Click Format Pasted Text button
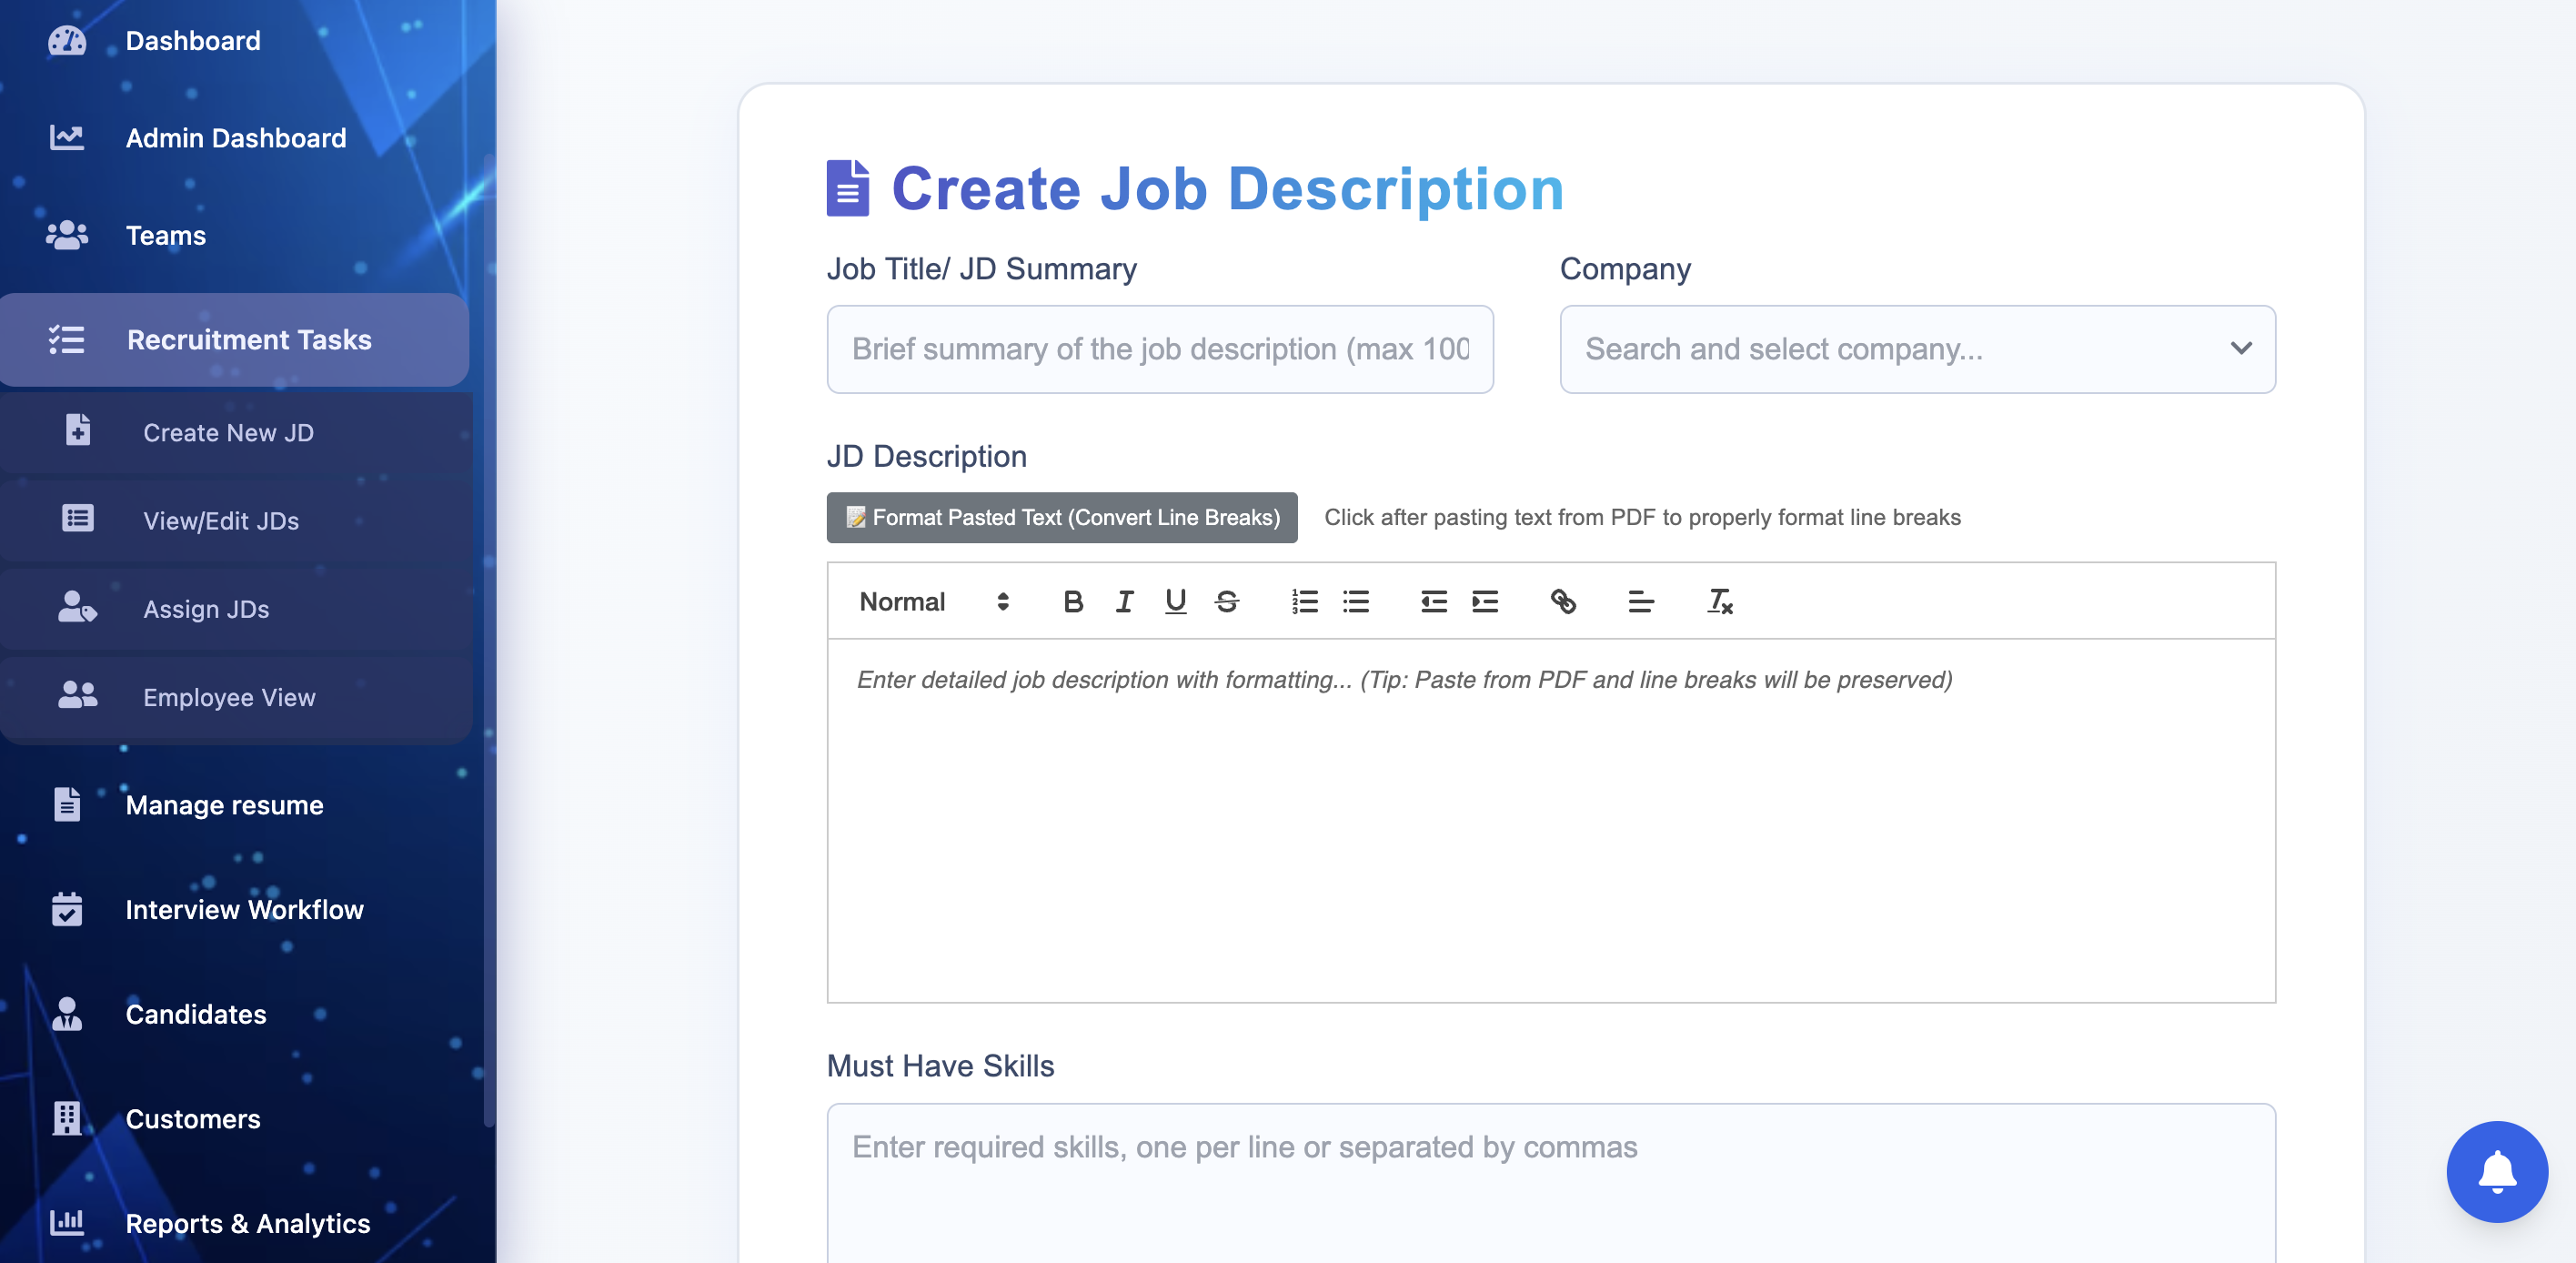 tap(1061, 517)
